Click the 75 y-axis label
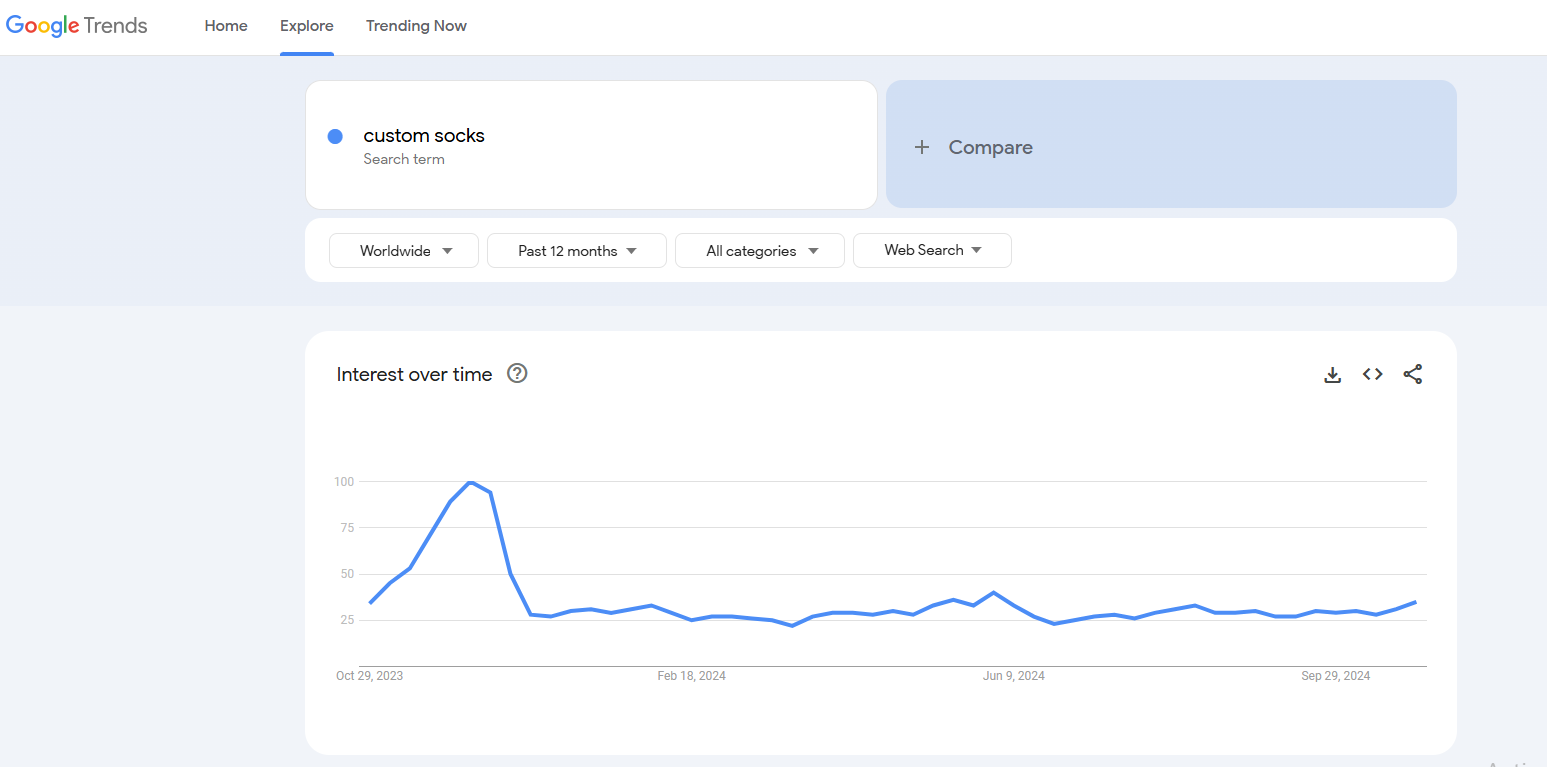The width and height of the screenshot is (1547, 767). tap(347, 528)
